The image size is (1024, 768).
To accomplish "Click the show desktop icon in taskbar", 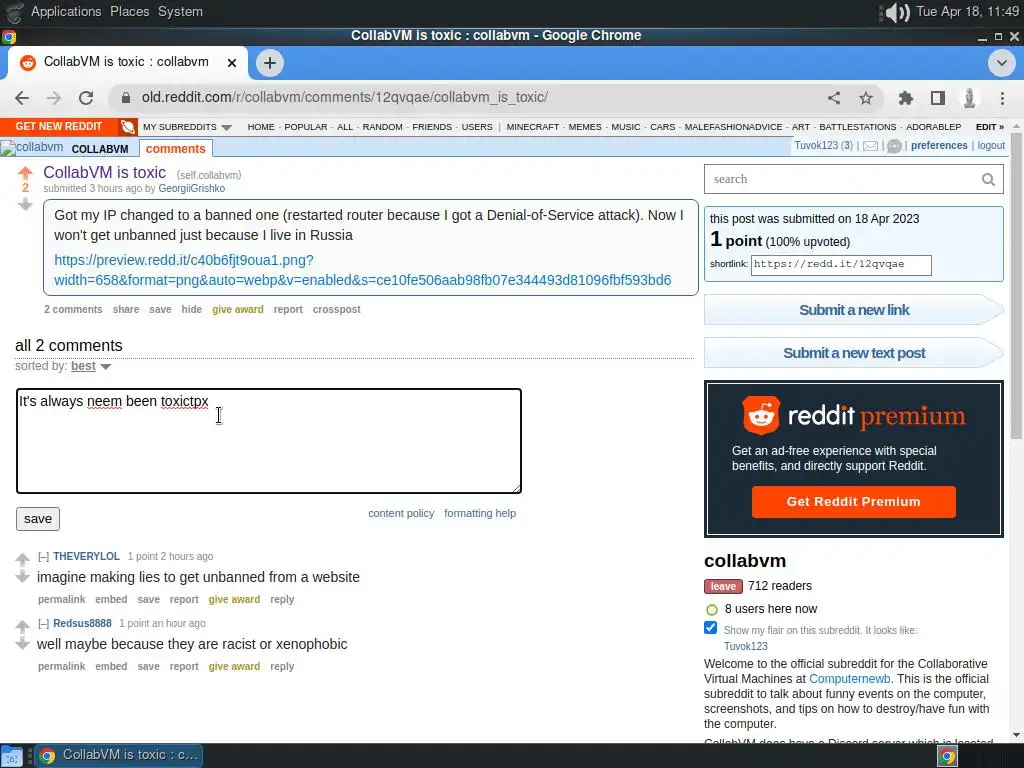I will (12, 756).
